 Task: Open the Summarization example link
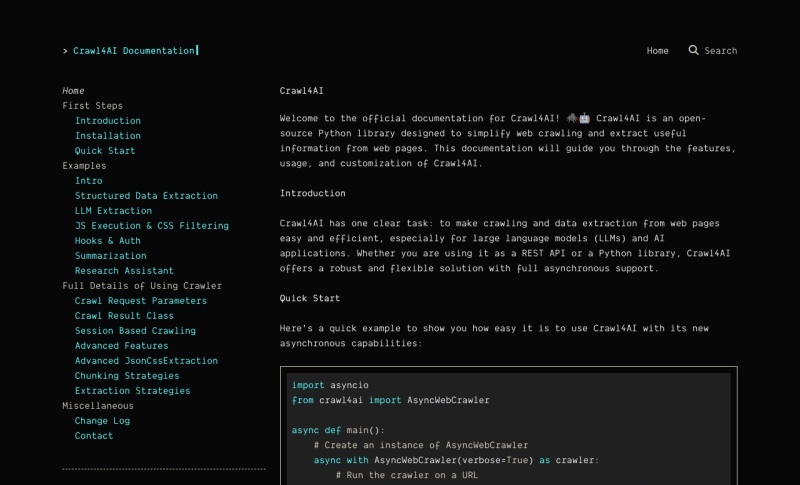click(x=110, y=256)
